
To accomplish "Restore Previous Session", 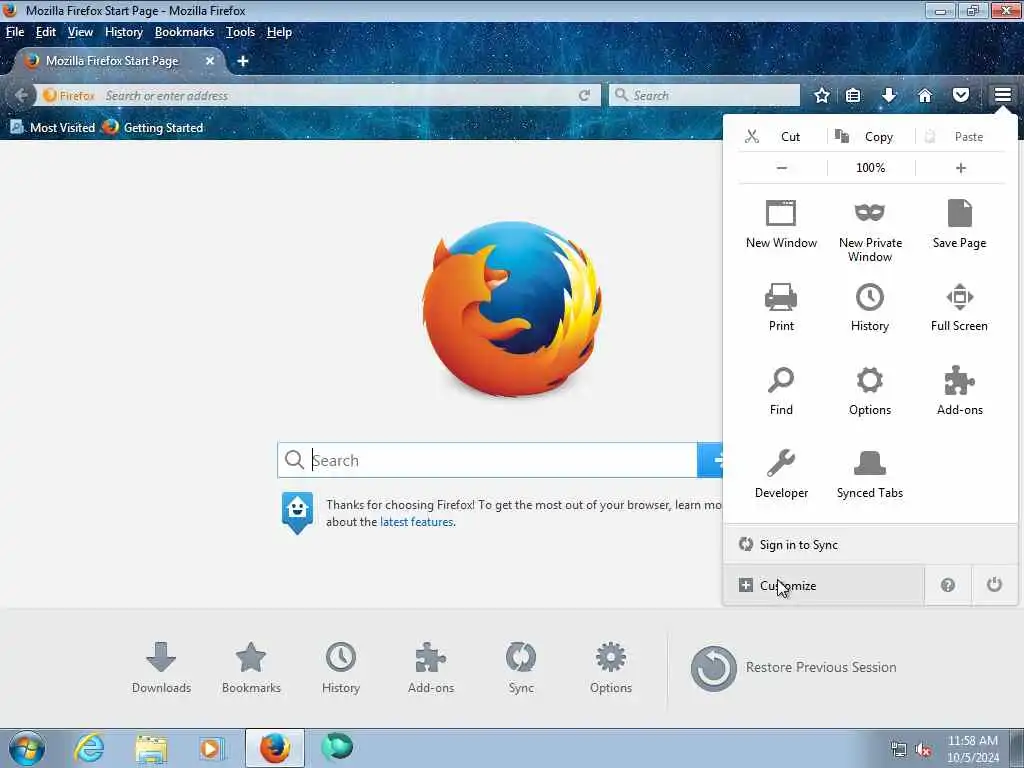I will tap(793, 667).
